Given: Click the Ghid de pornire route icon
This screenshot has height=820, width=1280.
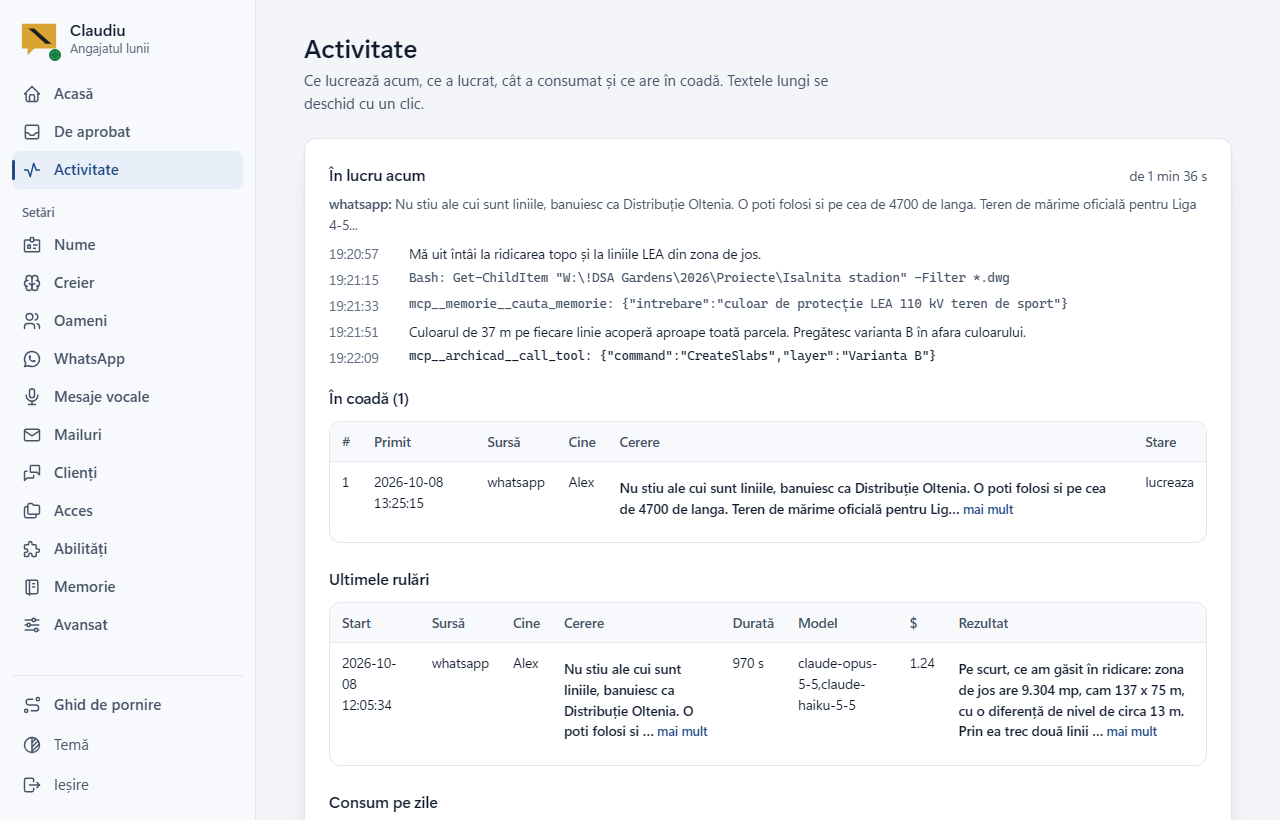Looking at the screenshot, I should pos(33,705).
